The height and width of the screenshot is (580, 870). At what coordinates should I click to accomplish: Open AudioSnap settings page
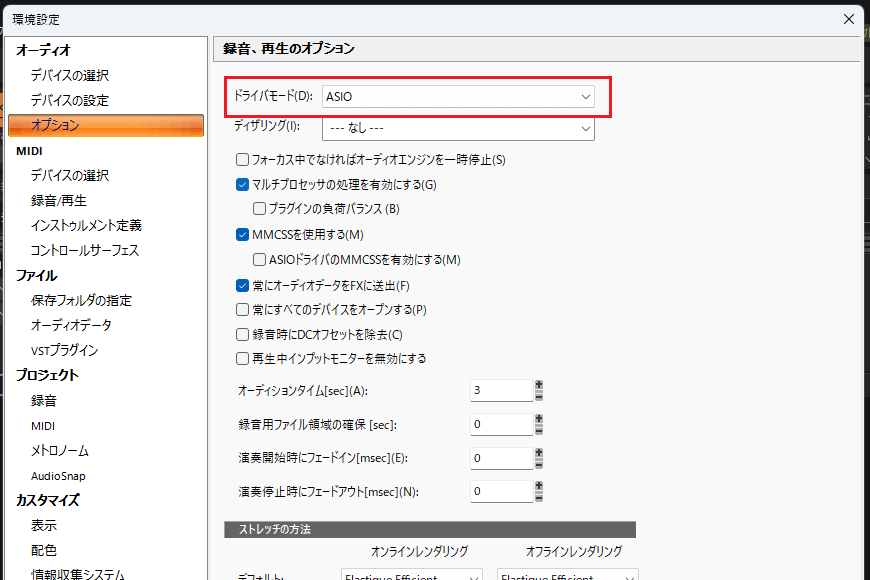point(58,476)
